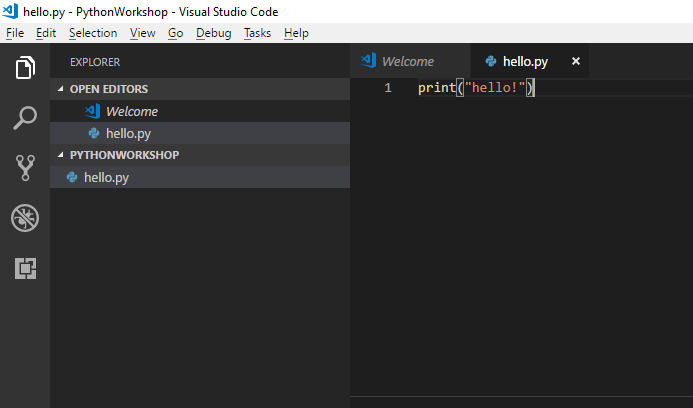Open the Go menu
The width and height of the screenshot is (693, 408).
pos(175,33)
